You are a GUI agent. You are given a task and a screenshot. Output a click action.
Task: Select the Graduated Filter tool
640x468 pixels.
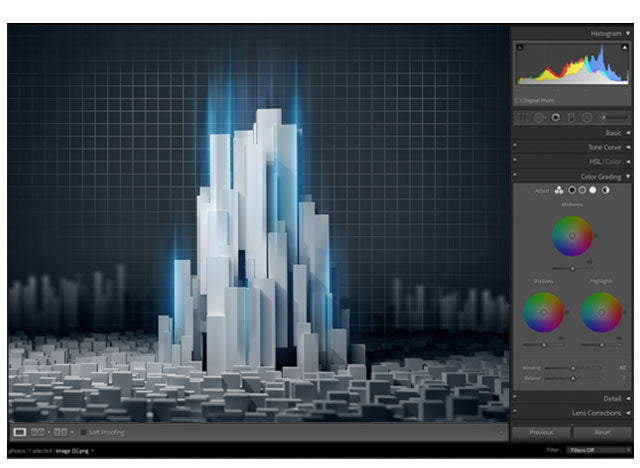[x=571, y=117]
